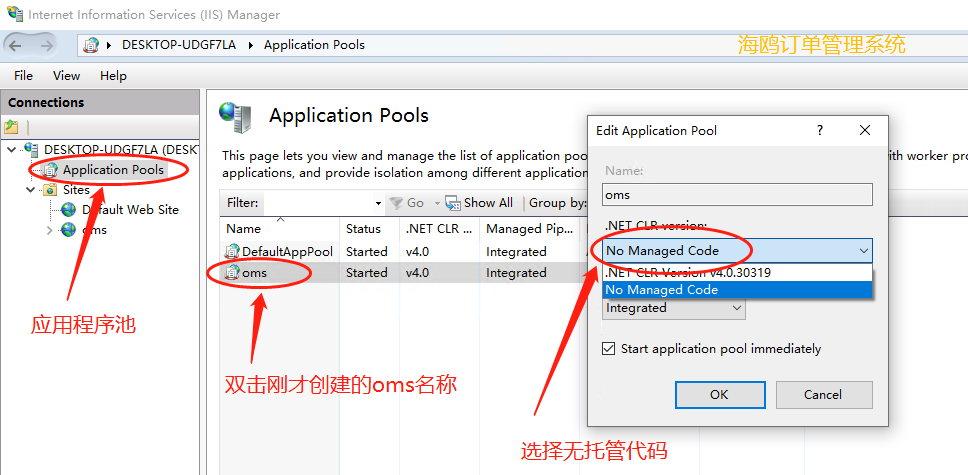Collapse the DESKTOP-UDGF7LA server node
This screenshot has width=968, height=475.
click(x=12, y=149)
